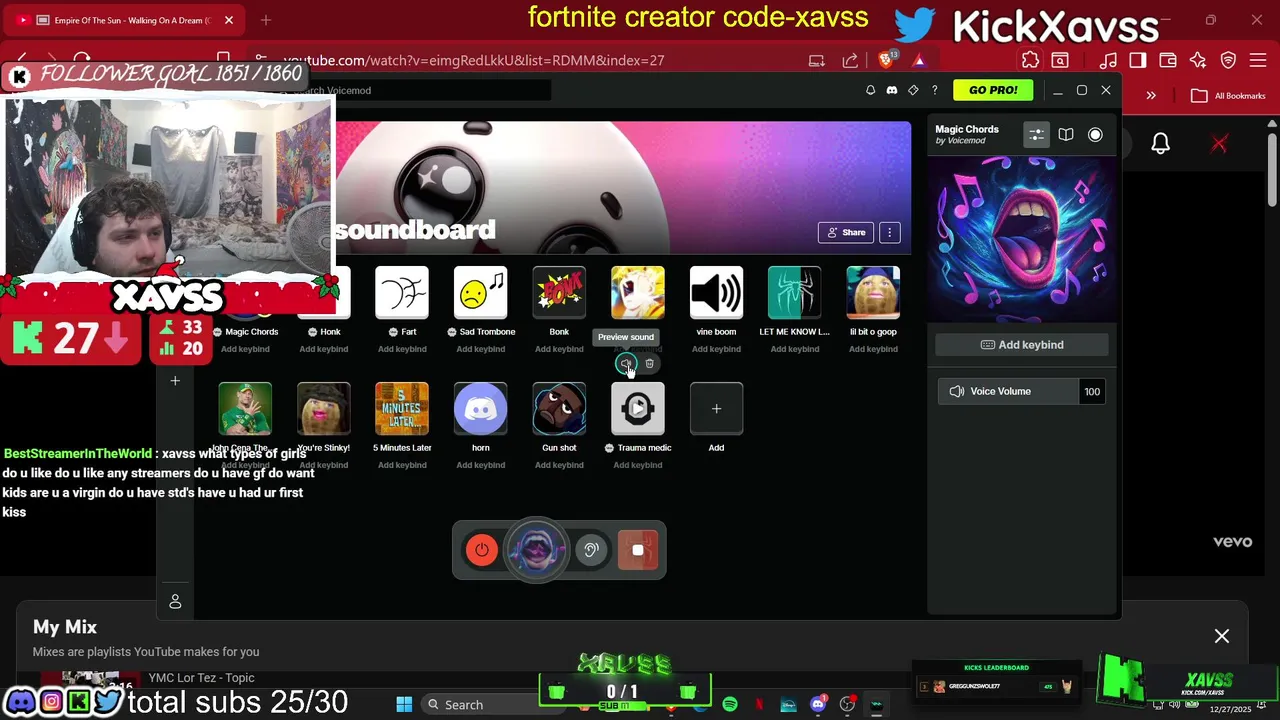Open soundboard three-dots options menu

[x=889, y=232]
